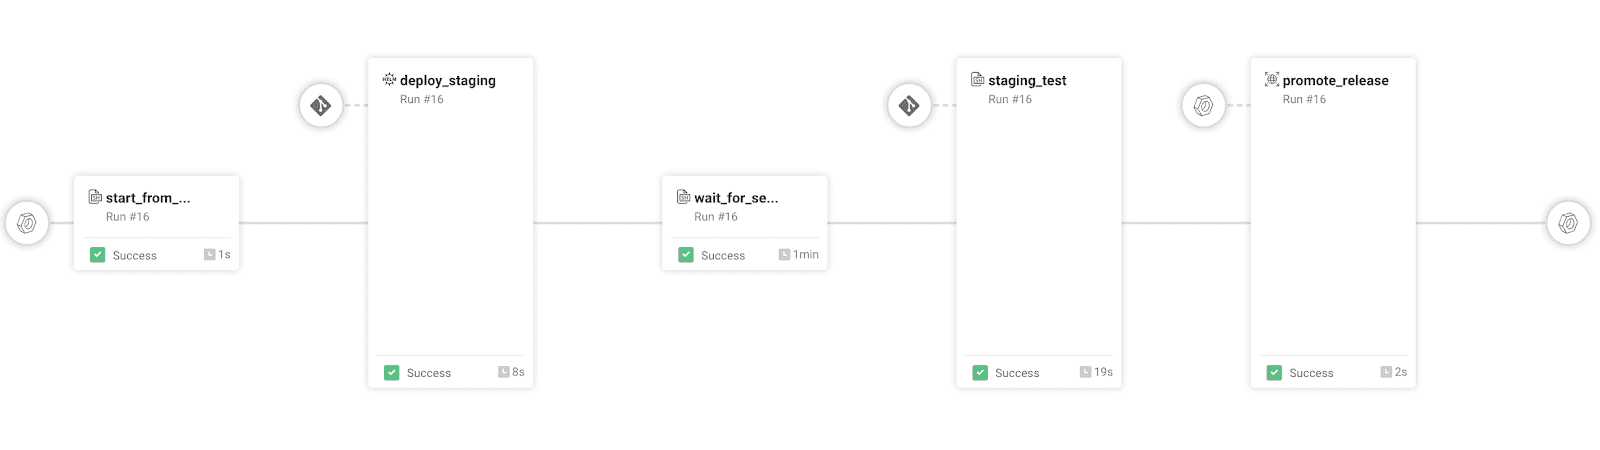Screen dimensions: 1600x450
Task: Click the pipeline end hexagon node
Action: (1568, 223)
